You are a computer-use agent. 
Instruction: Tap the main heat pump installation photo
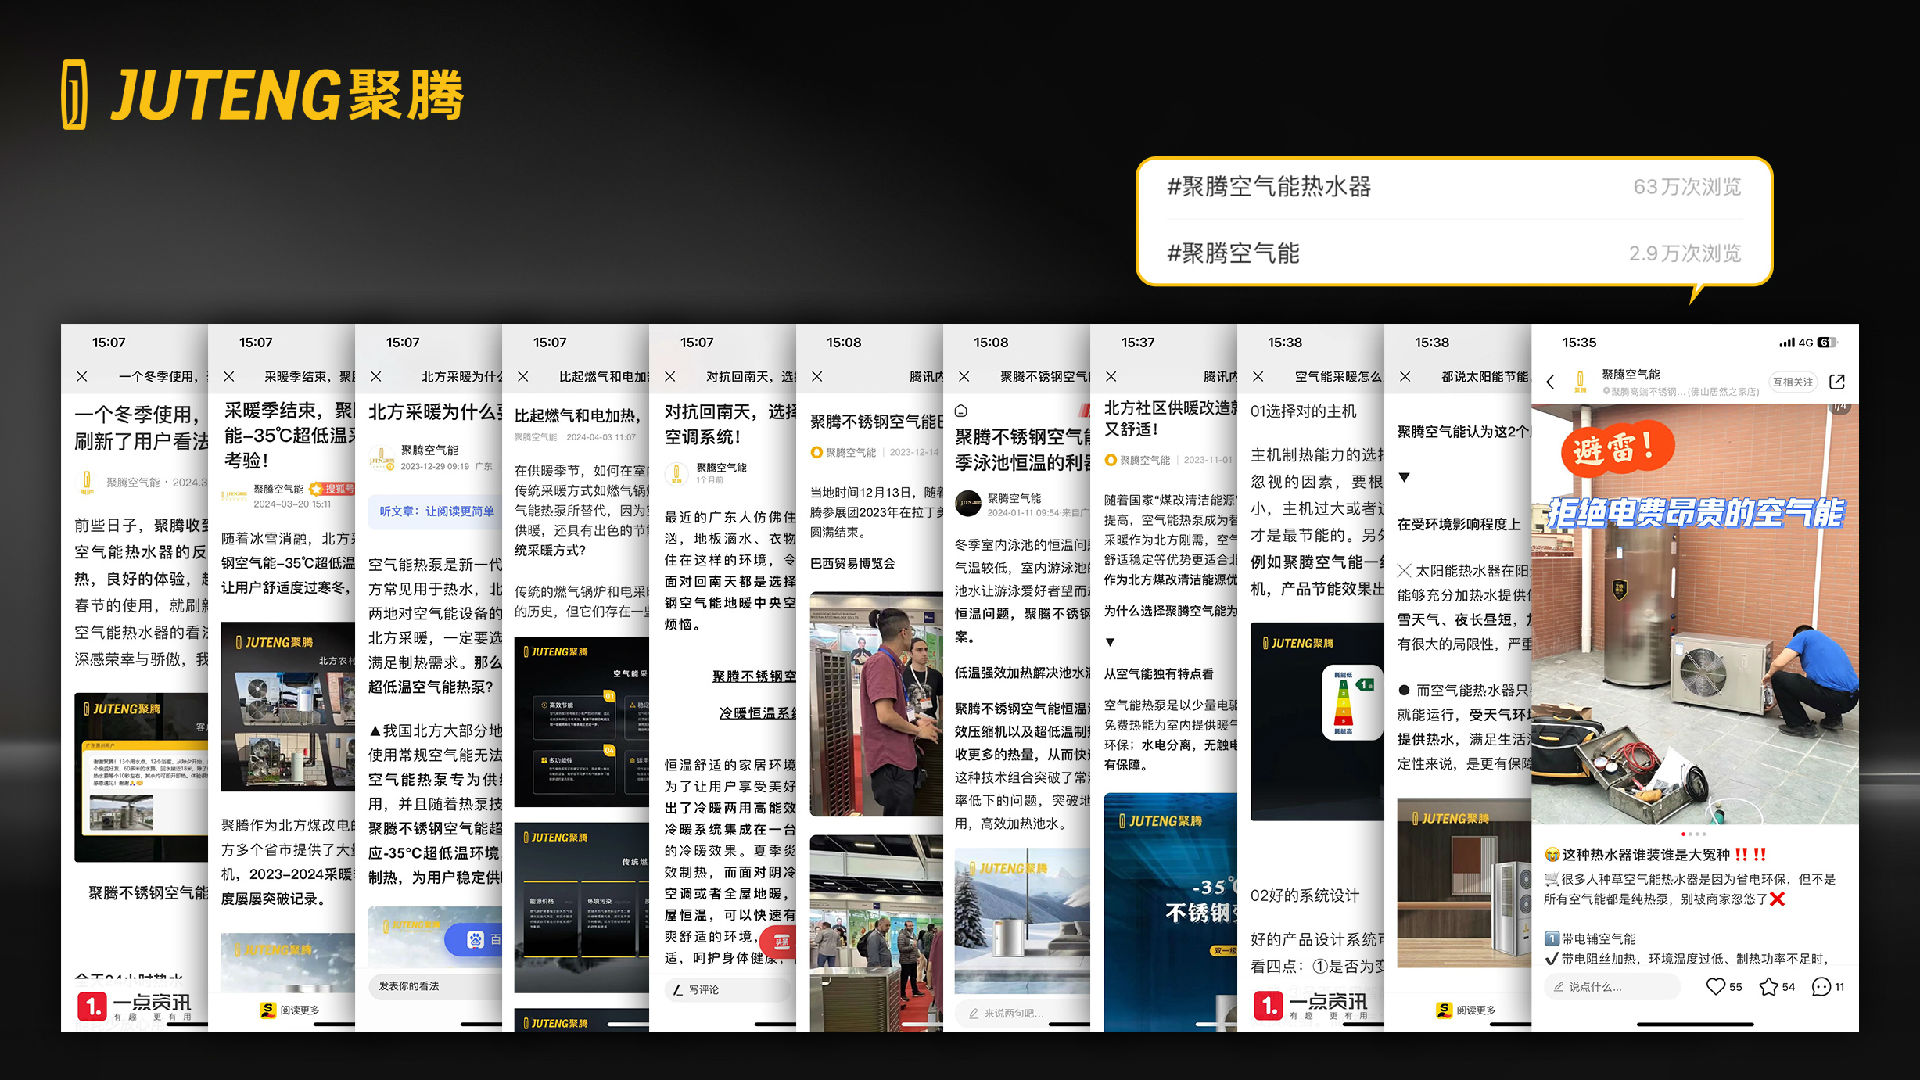pyautogui.click(x=1694, y=615)
